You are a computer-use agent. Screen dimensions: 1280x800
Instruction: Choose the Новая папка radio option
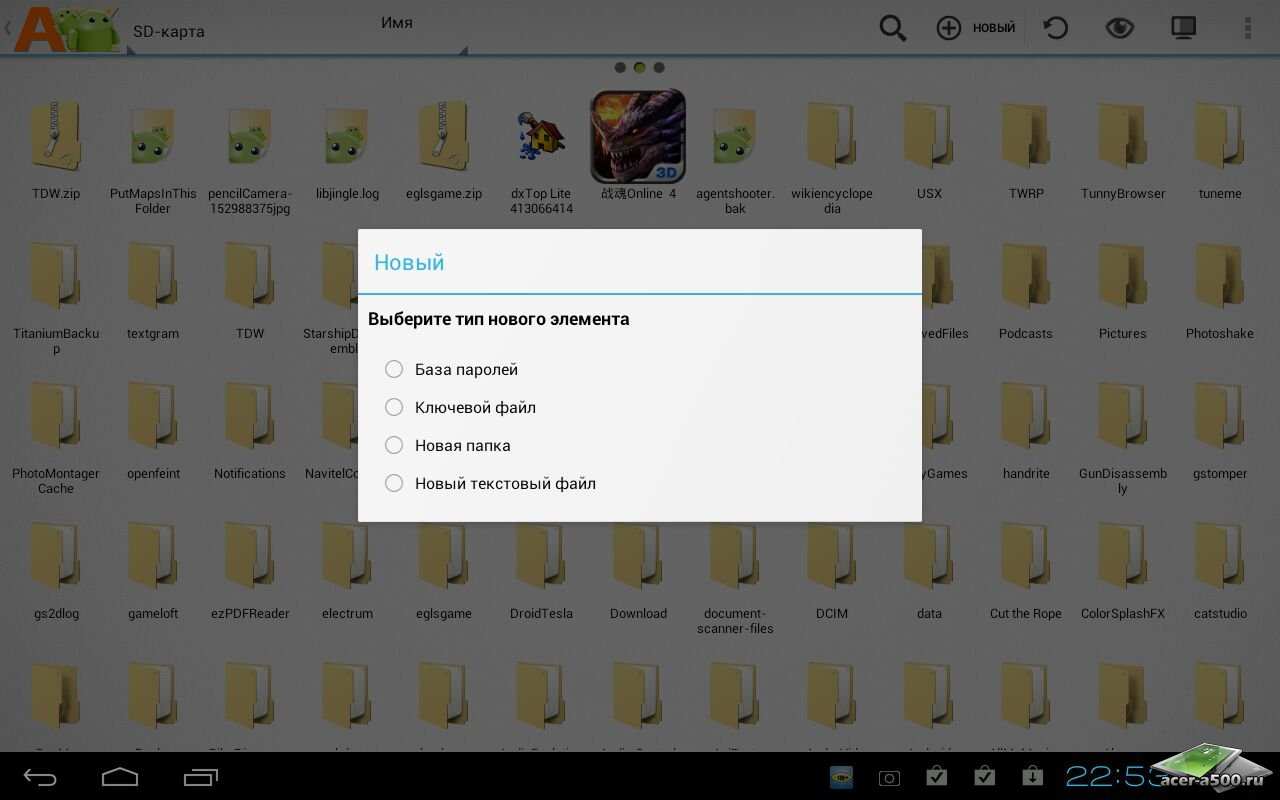(394, 446)
